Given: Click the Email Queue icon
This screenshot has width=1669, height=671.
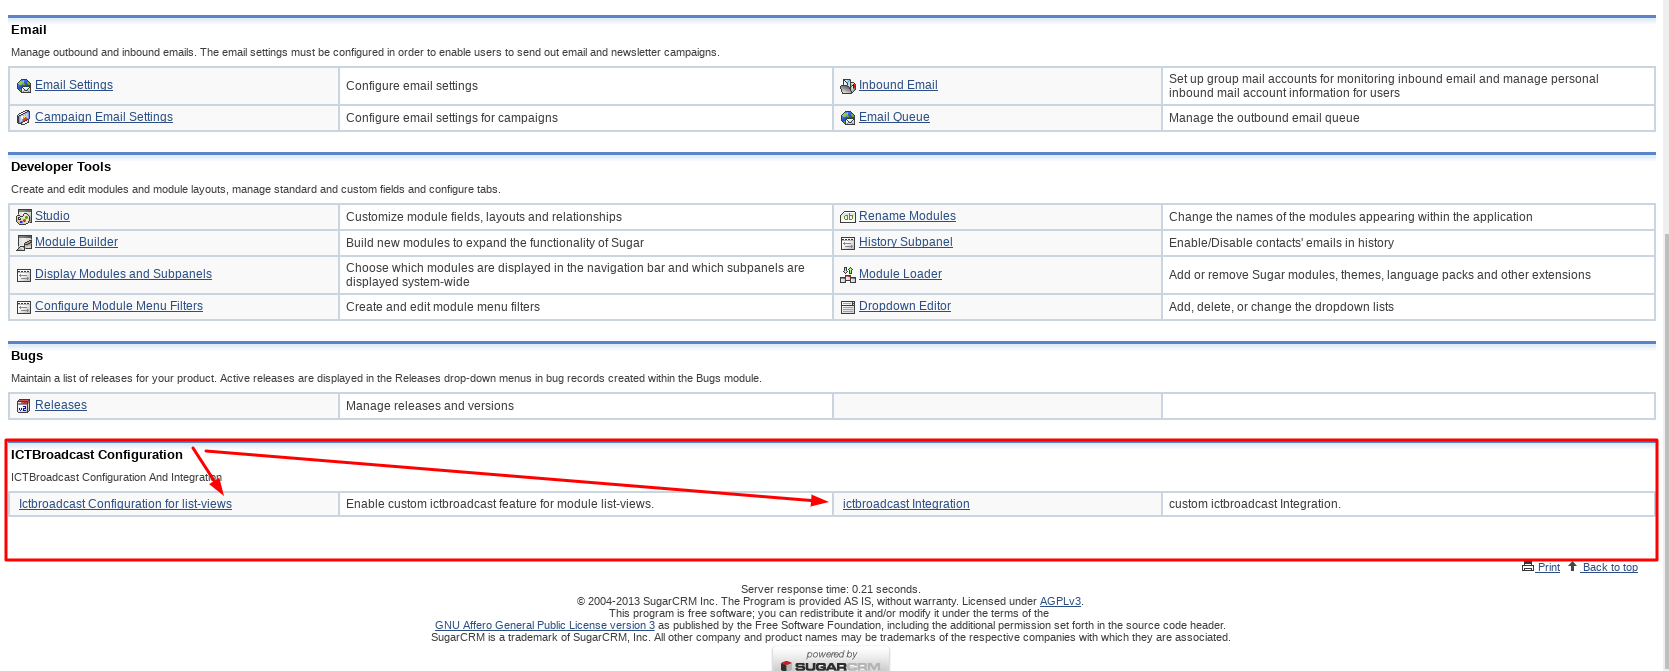Looking at the screenshot, I should (x=848, y=118).
